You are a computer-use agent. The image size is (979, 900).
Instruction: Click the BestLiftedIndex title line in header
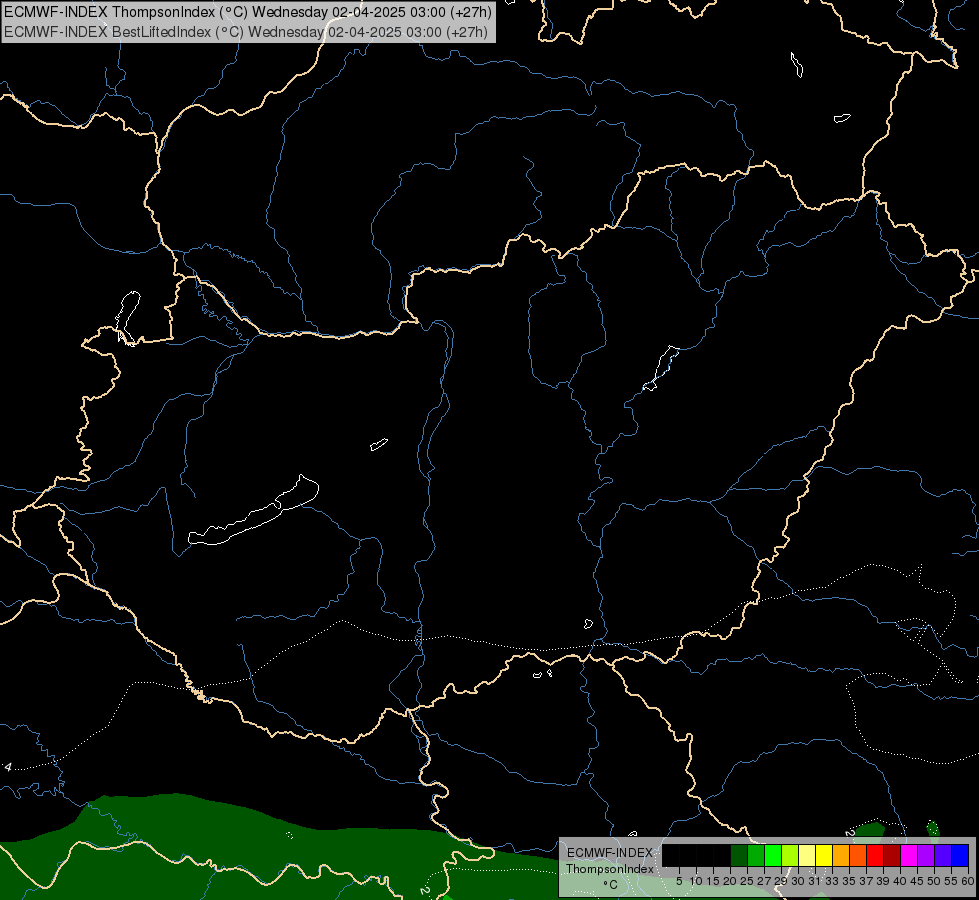click(x=245, y=32)
